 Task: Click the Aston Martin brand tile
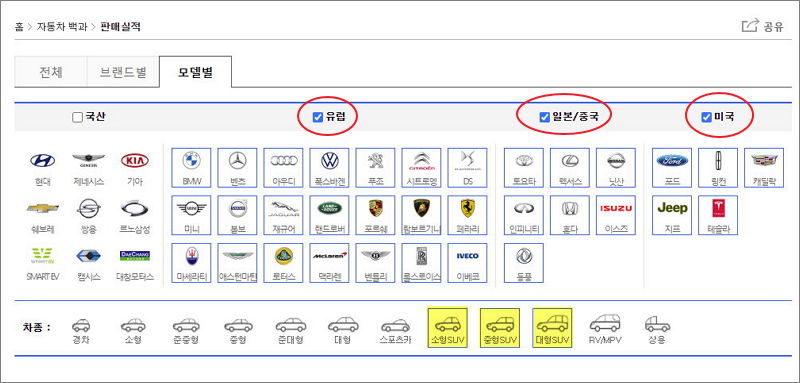[x=237, y=263]
